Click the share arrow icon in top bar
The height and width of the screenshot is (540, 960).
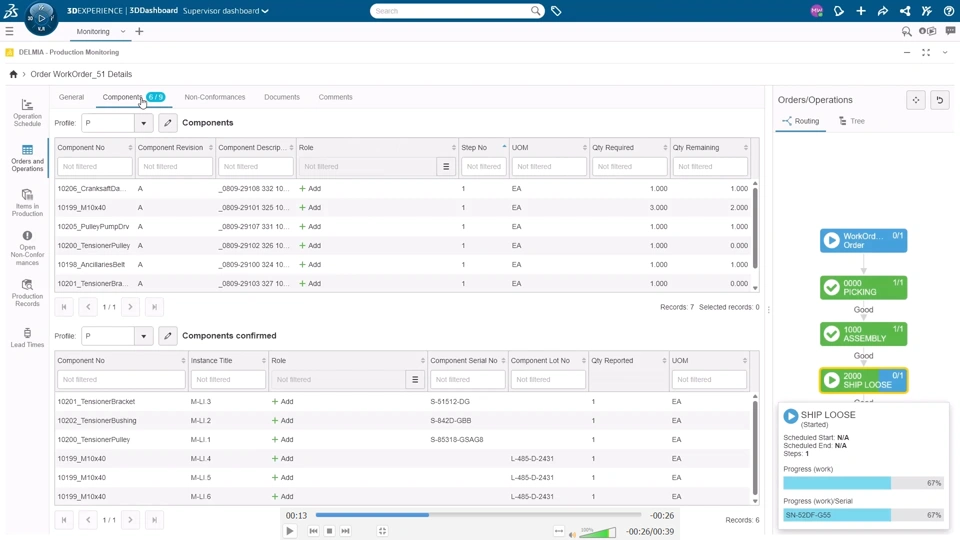coord(883,11)
